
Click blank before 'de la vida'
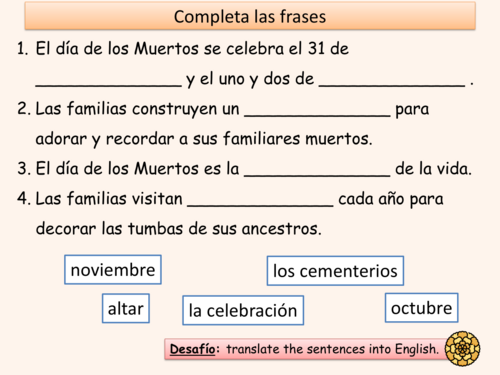(317, 175)
